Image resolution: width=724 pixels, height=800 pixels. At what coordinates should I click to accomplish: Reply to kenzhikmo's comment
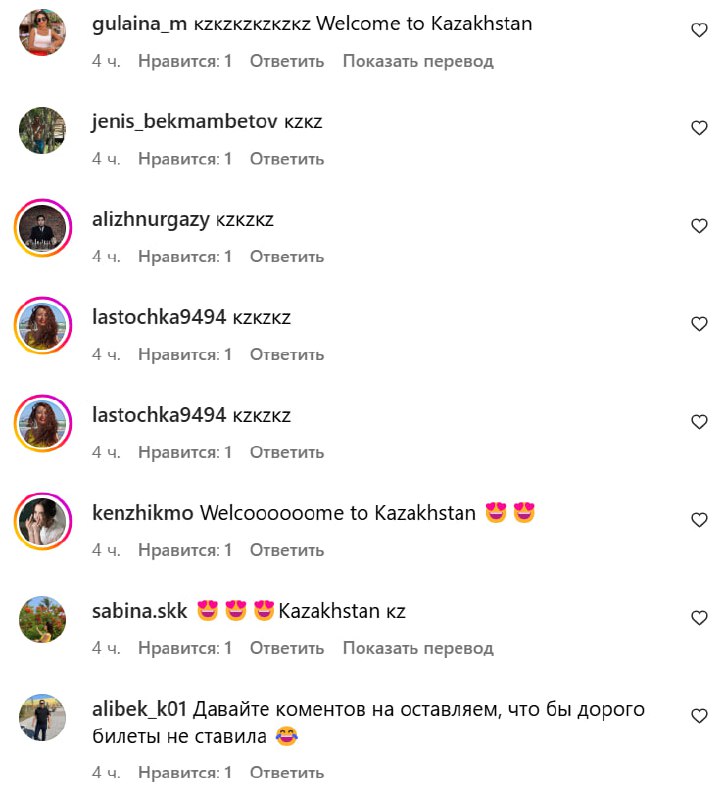[x=287, y=550]
